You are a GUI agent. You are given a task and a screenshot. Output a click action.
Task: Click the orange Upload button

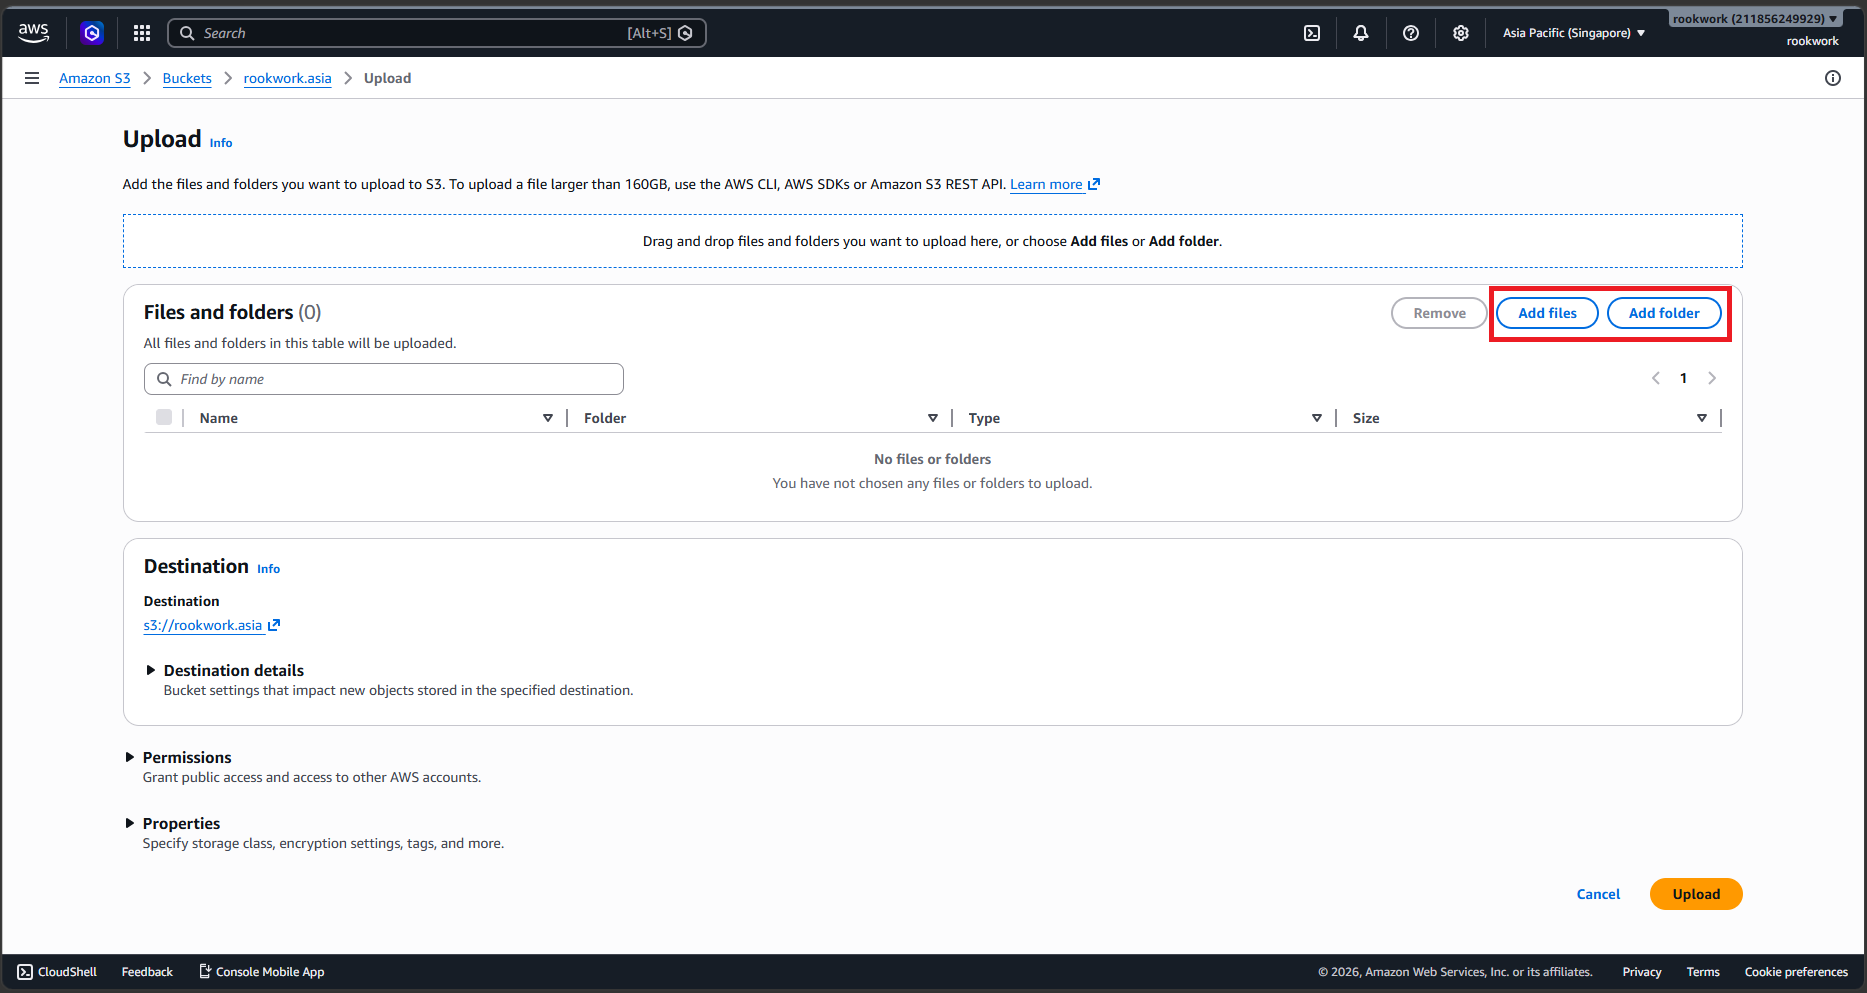pos(1696,894)
